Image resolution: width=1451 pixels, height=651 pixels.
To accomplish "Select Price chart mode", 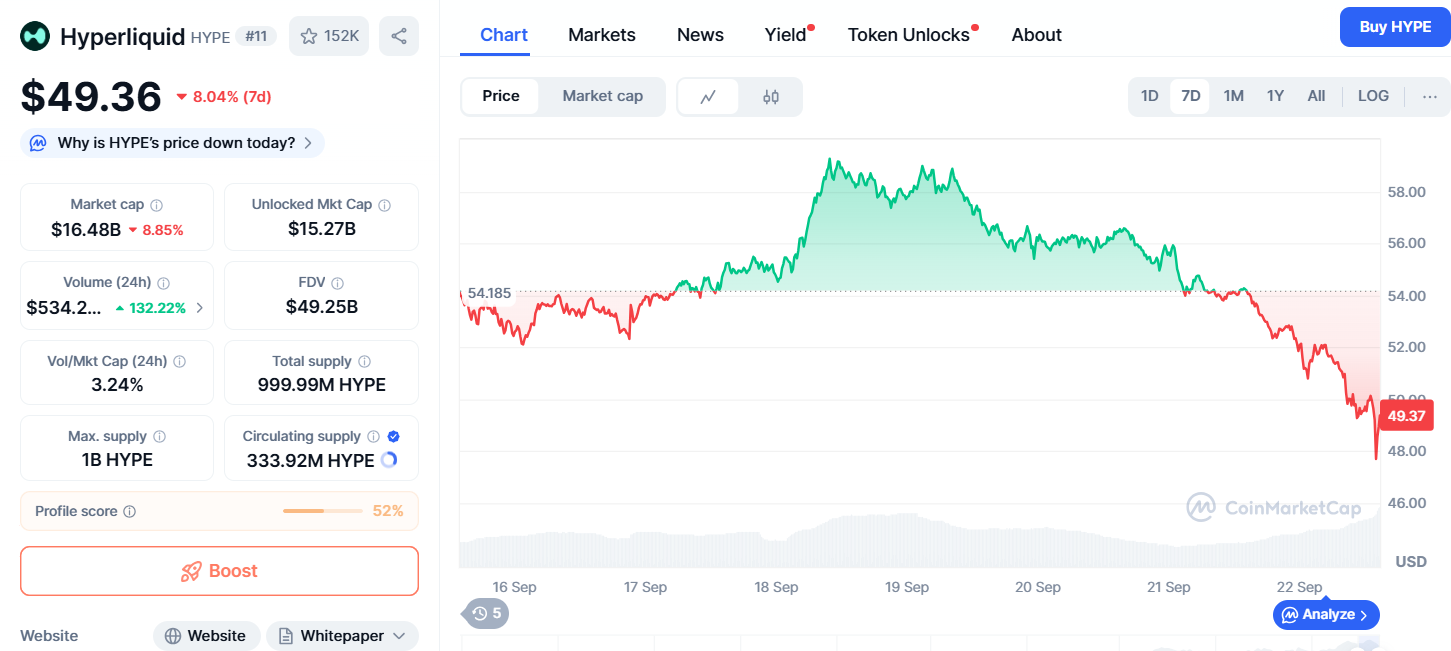I will [x=501, y=96].
